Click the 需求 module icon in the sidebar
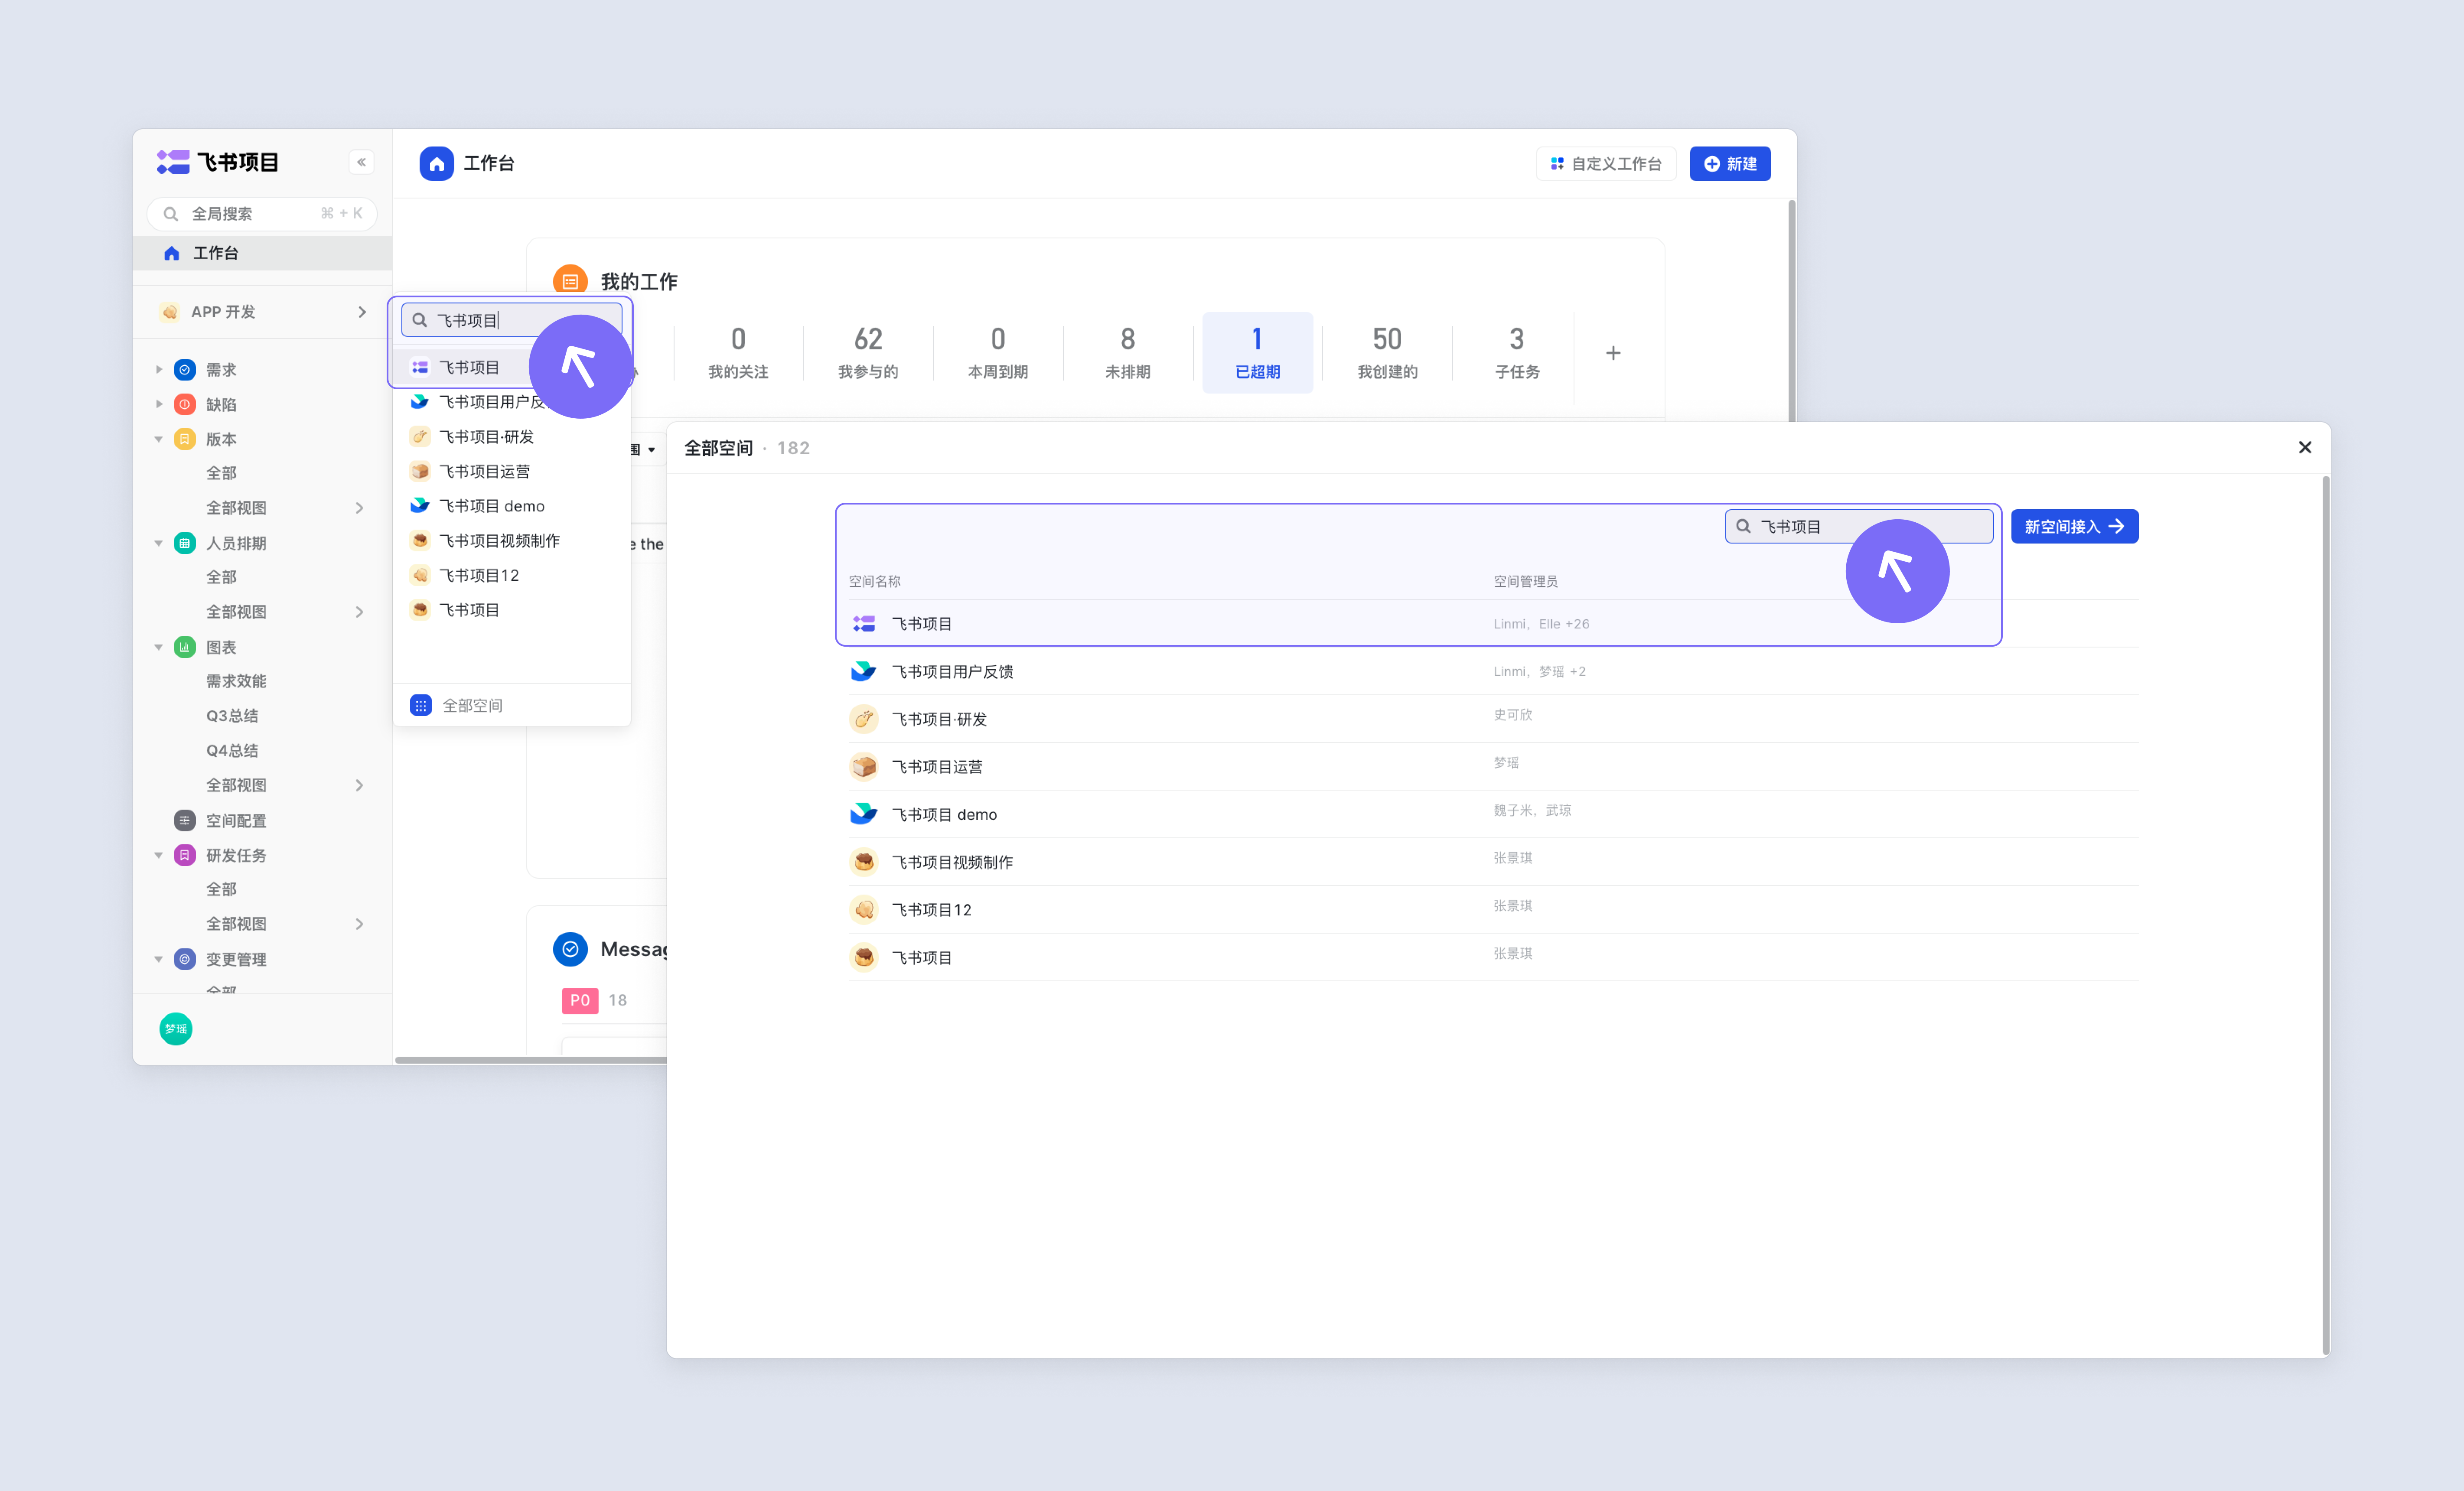The image size is (2464, 1491). click(185, 370)
